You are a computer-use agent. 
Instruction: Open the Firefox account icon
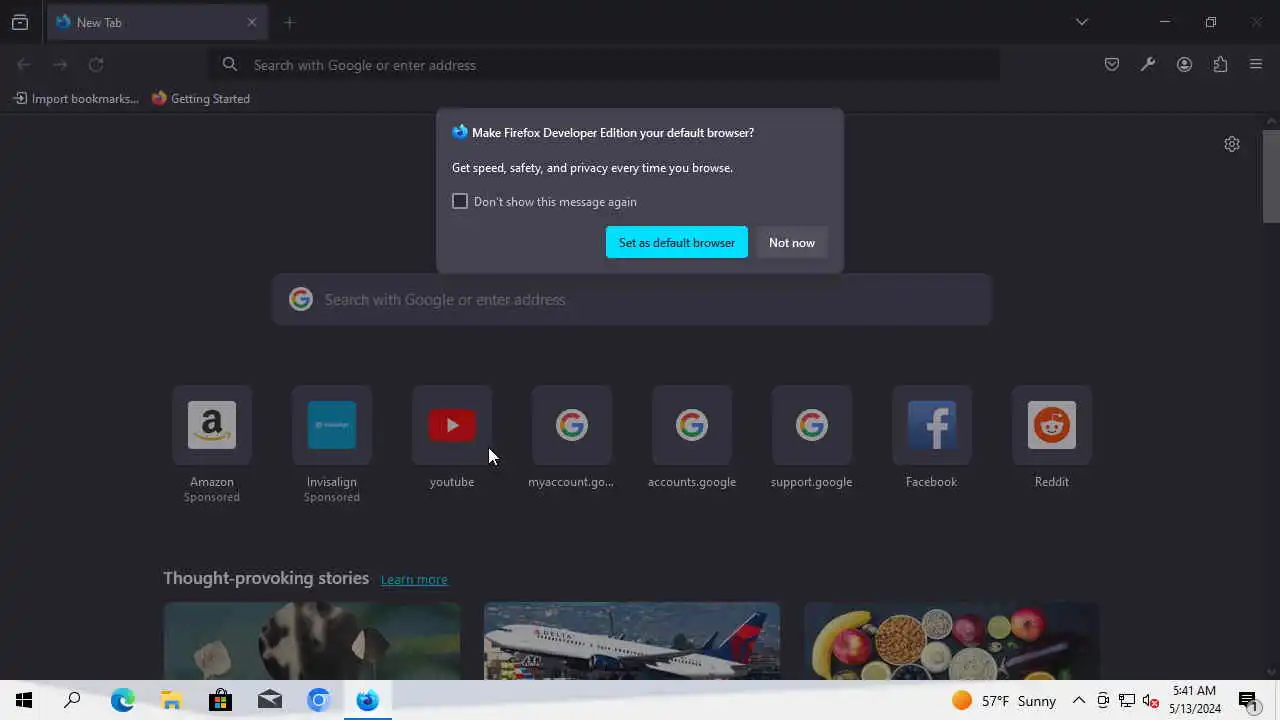click(1184, 65)
